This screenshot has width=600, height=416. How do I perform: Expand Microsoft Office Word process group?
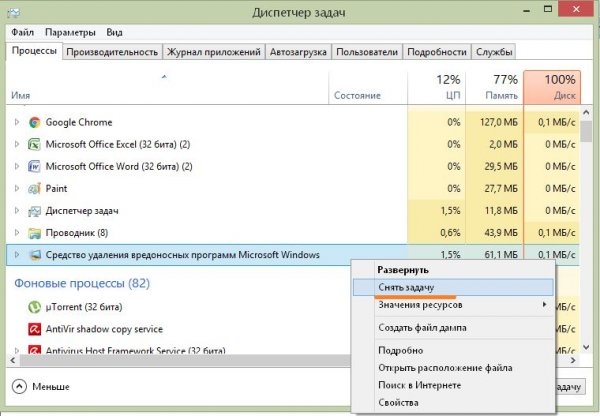point(16,166)
